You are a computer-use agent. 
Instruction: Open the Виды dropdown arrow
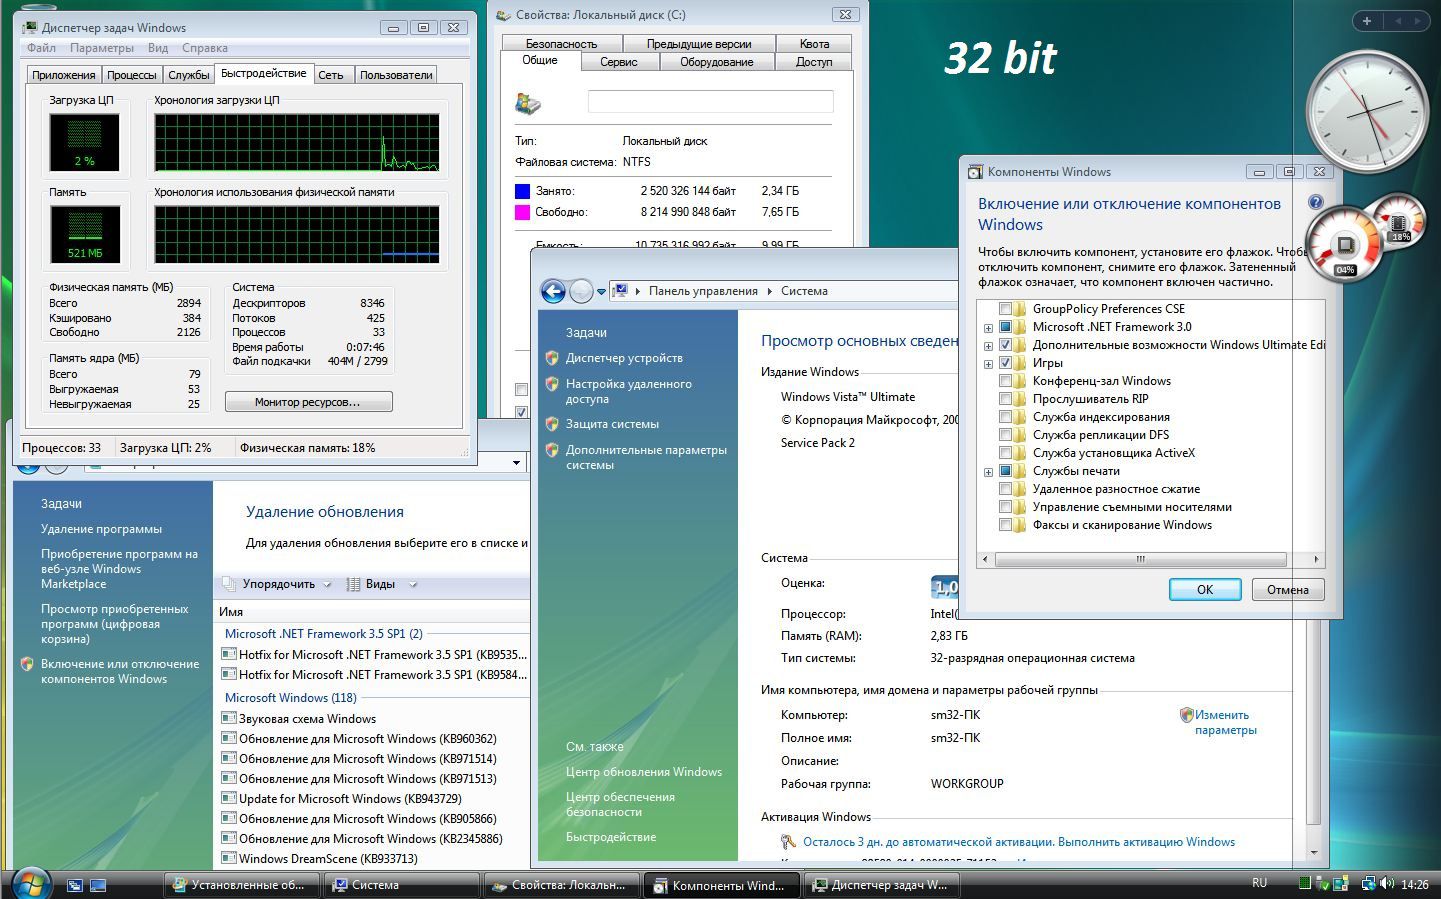click(413, 584)
